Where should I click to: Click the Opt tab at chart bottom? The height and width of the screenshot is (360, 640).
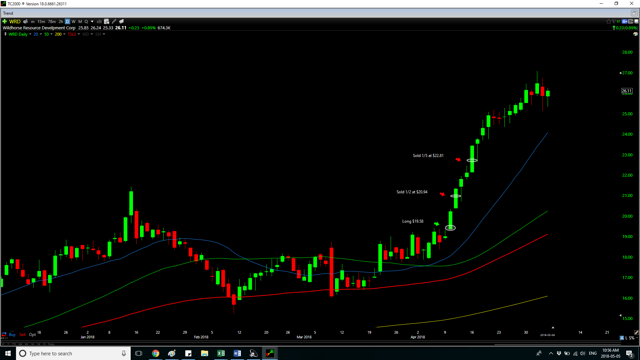[x=32, y=335]
